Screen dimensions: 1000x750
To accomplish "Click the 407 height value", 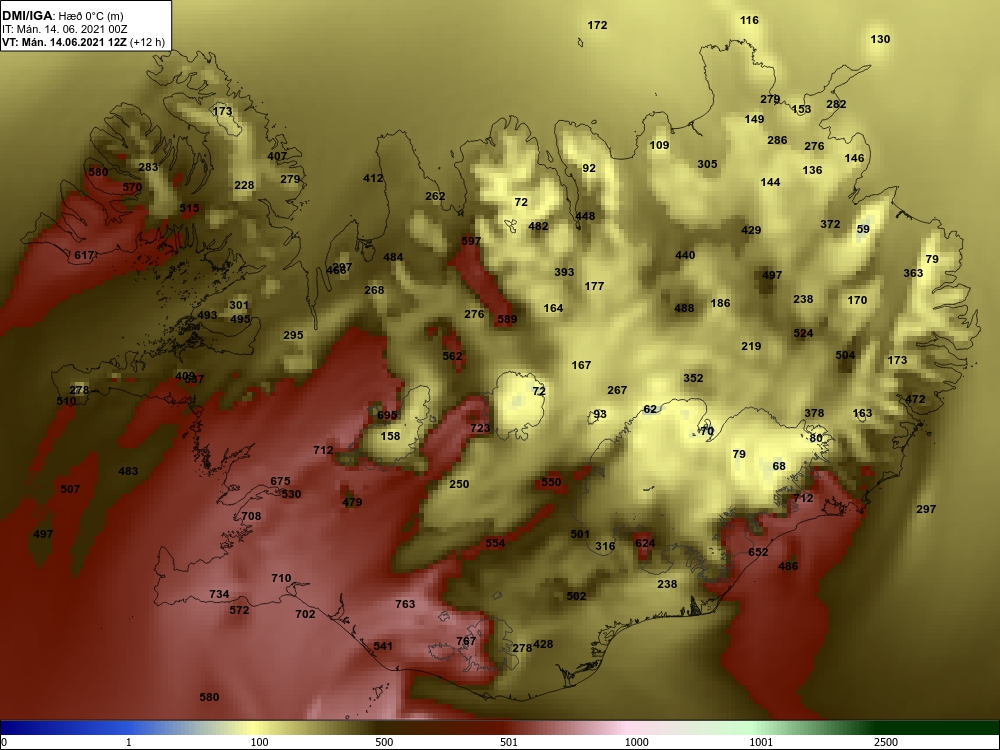I will [x=277, y=156].
